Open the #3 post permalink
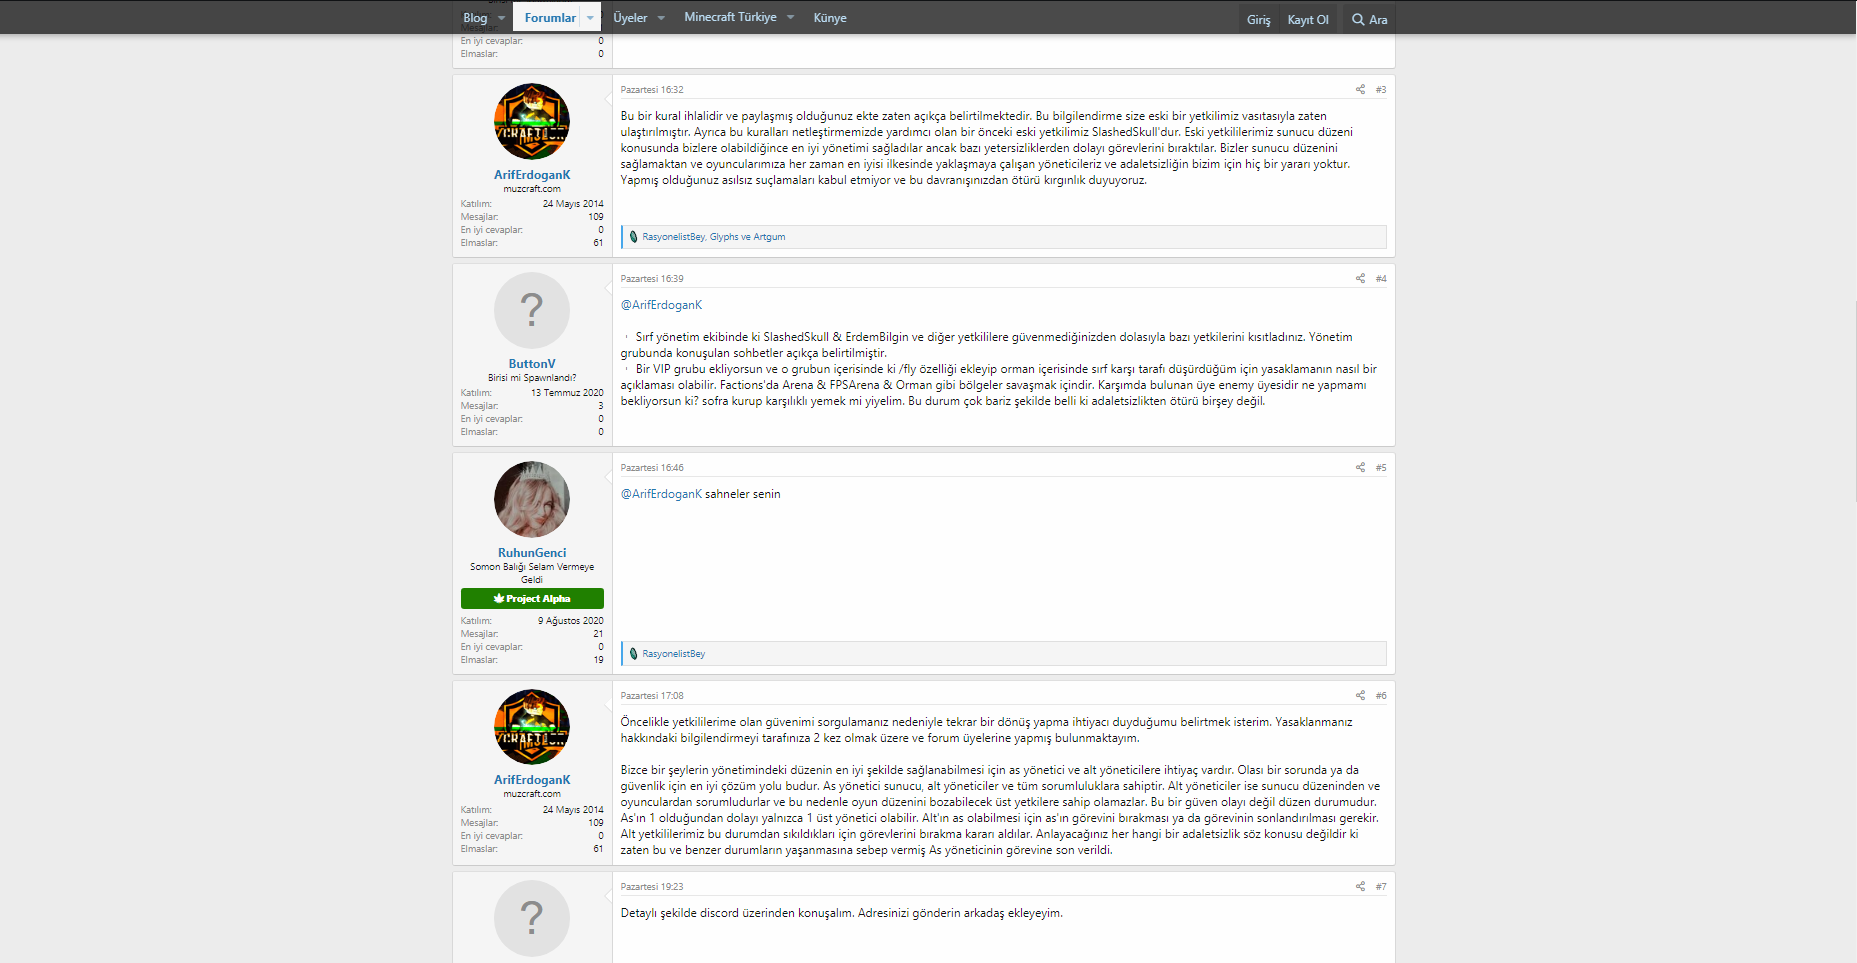The width and height of the screenshot is (1857, 963). click(x=1381, y=90)
